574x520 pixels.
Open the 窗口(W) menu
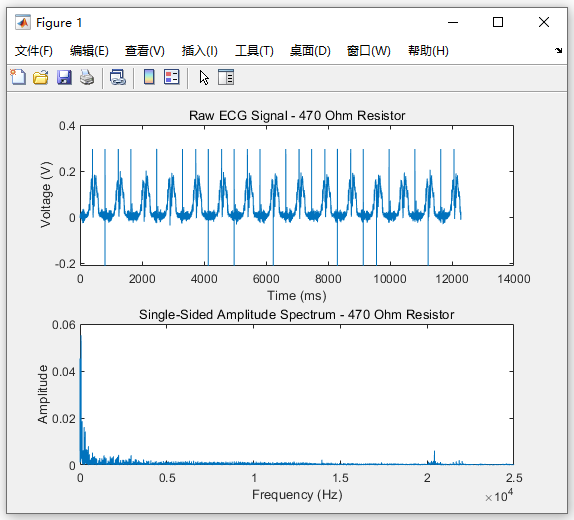[x=369, y=51]
